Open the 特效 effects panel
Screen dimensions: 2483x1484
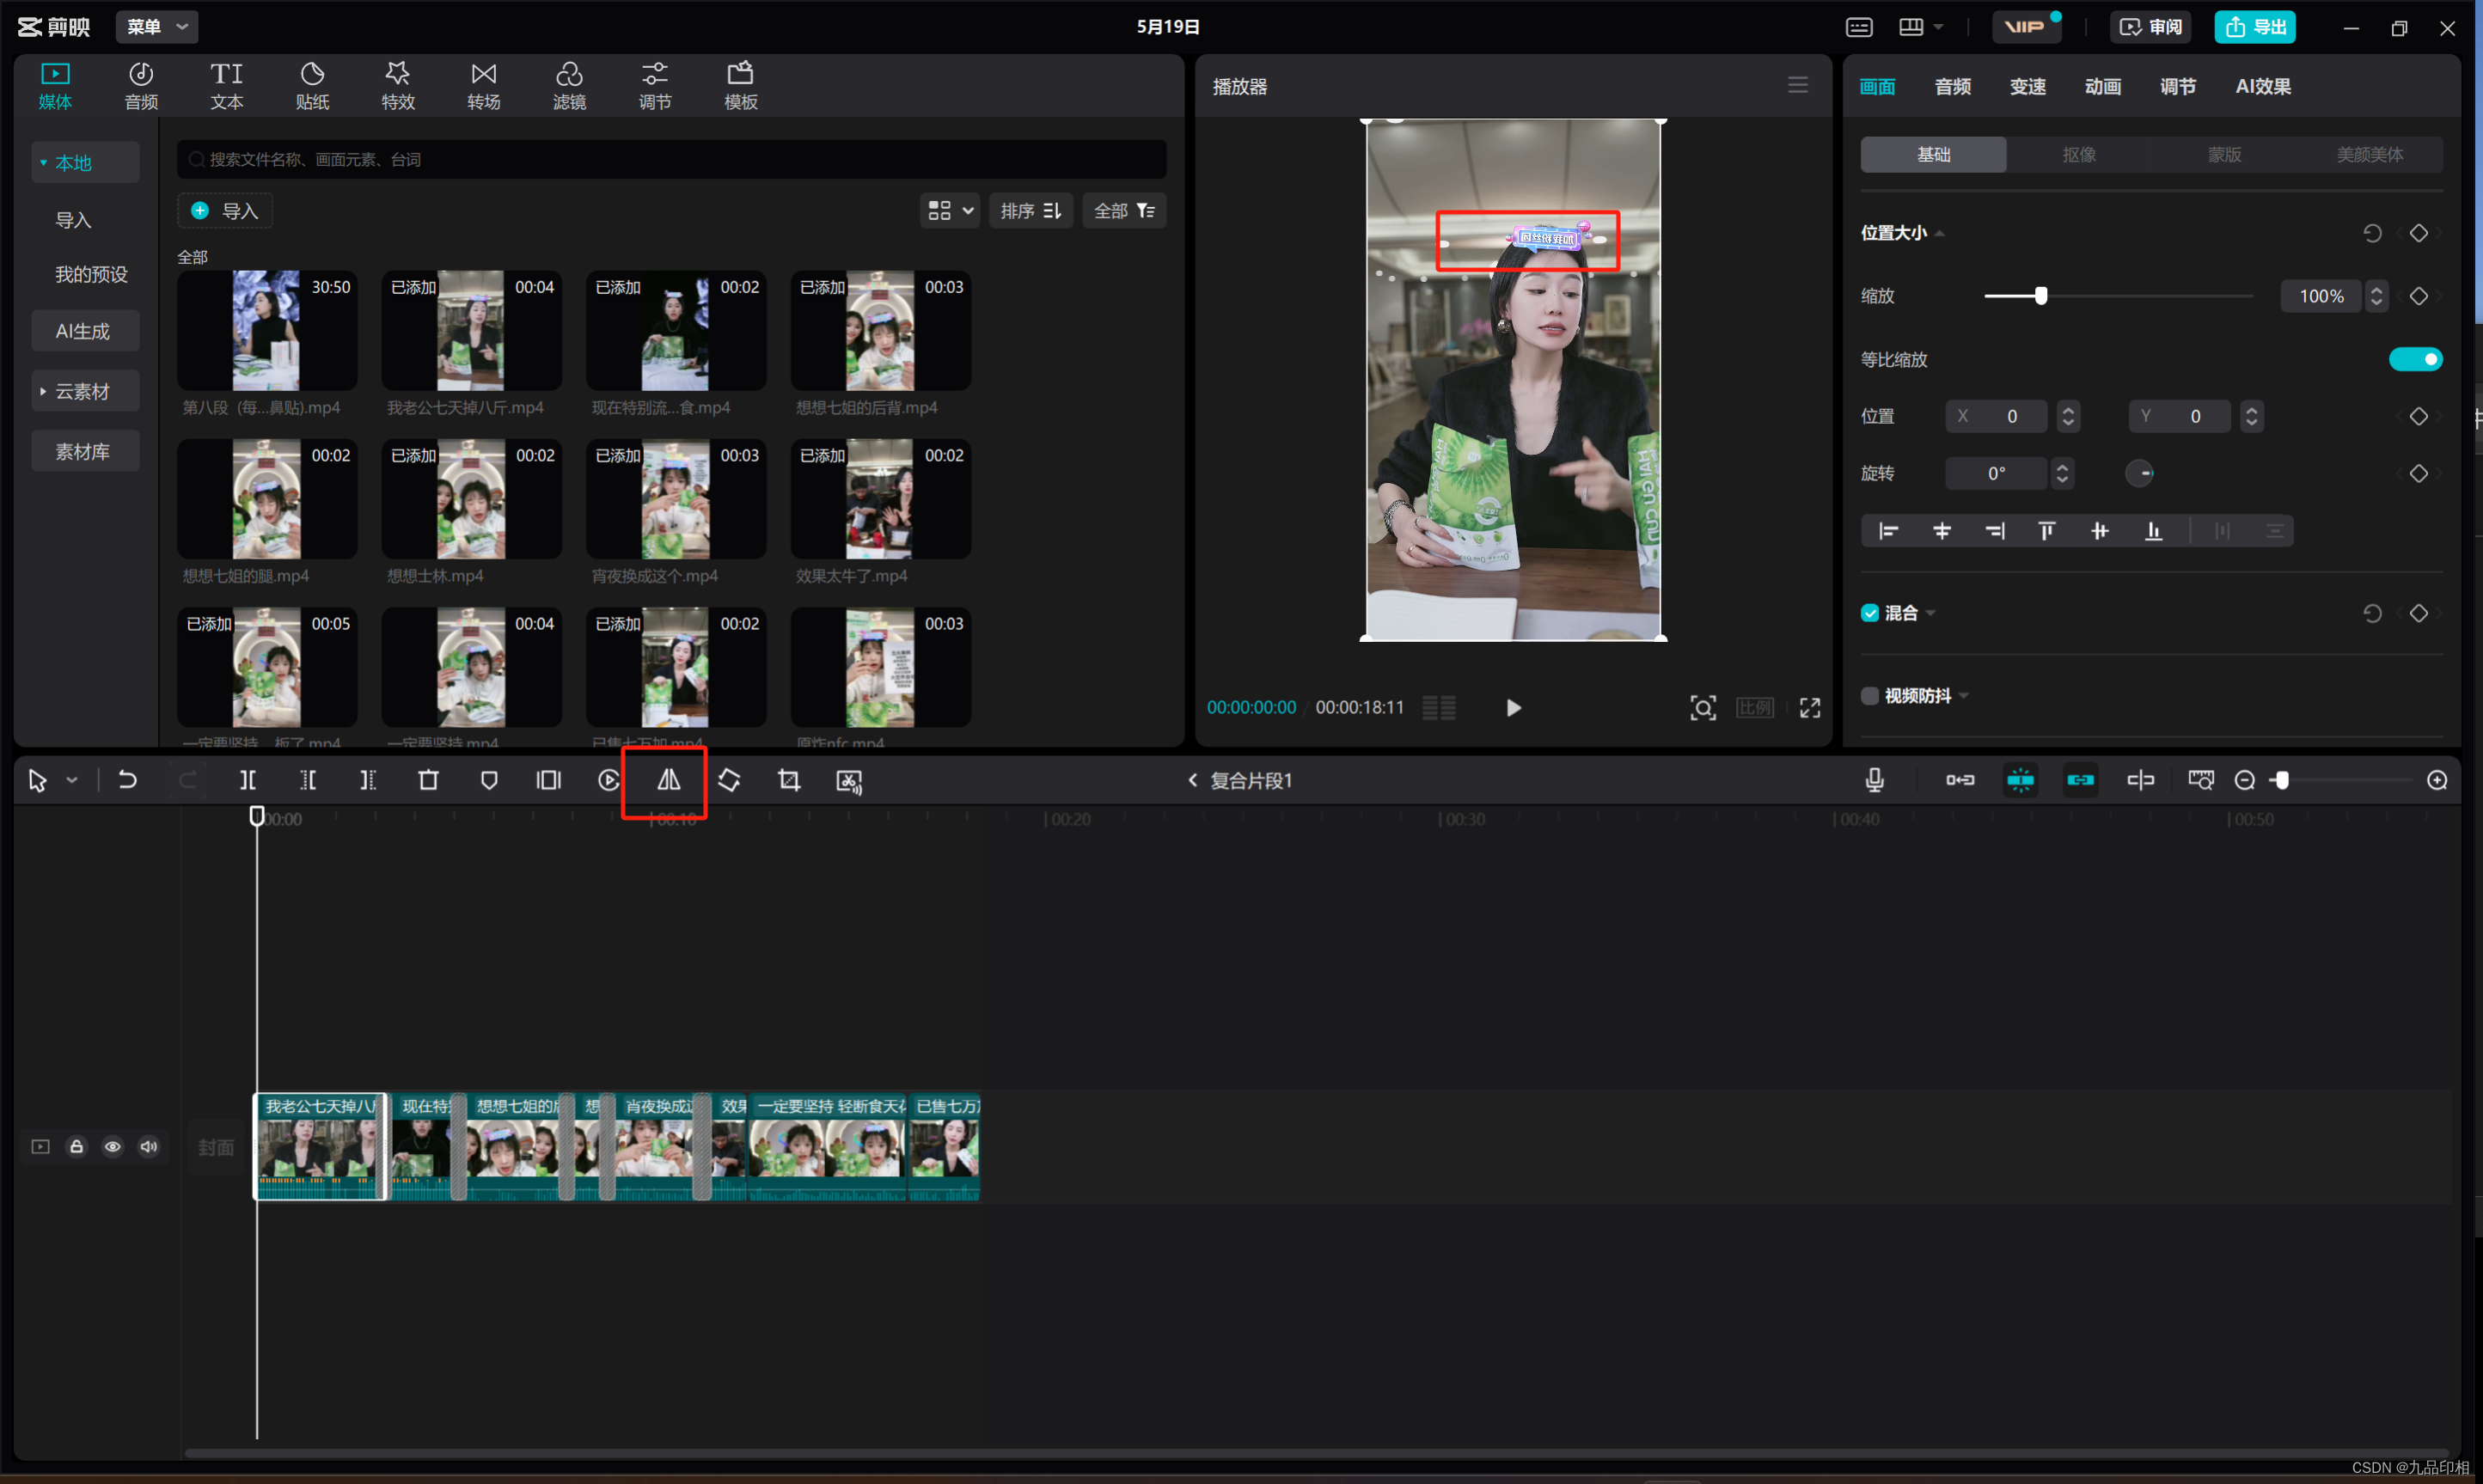tap(397, 86)
